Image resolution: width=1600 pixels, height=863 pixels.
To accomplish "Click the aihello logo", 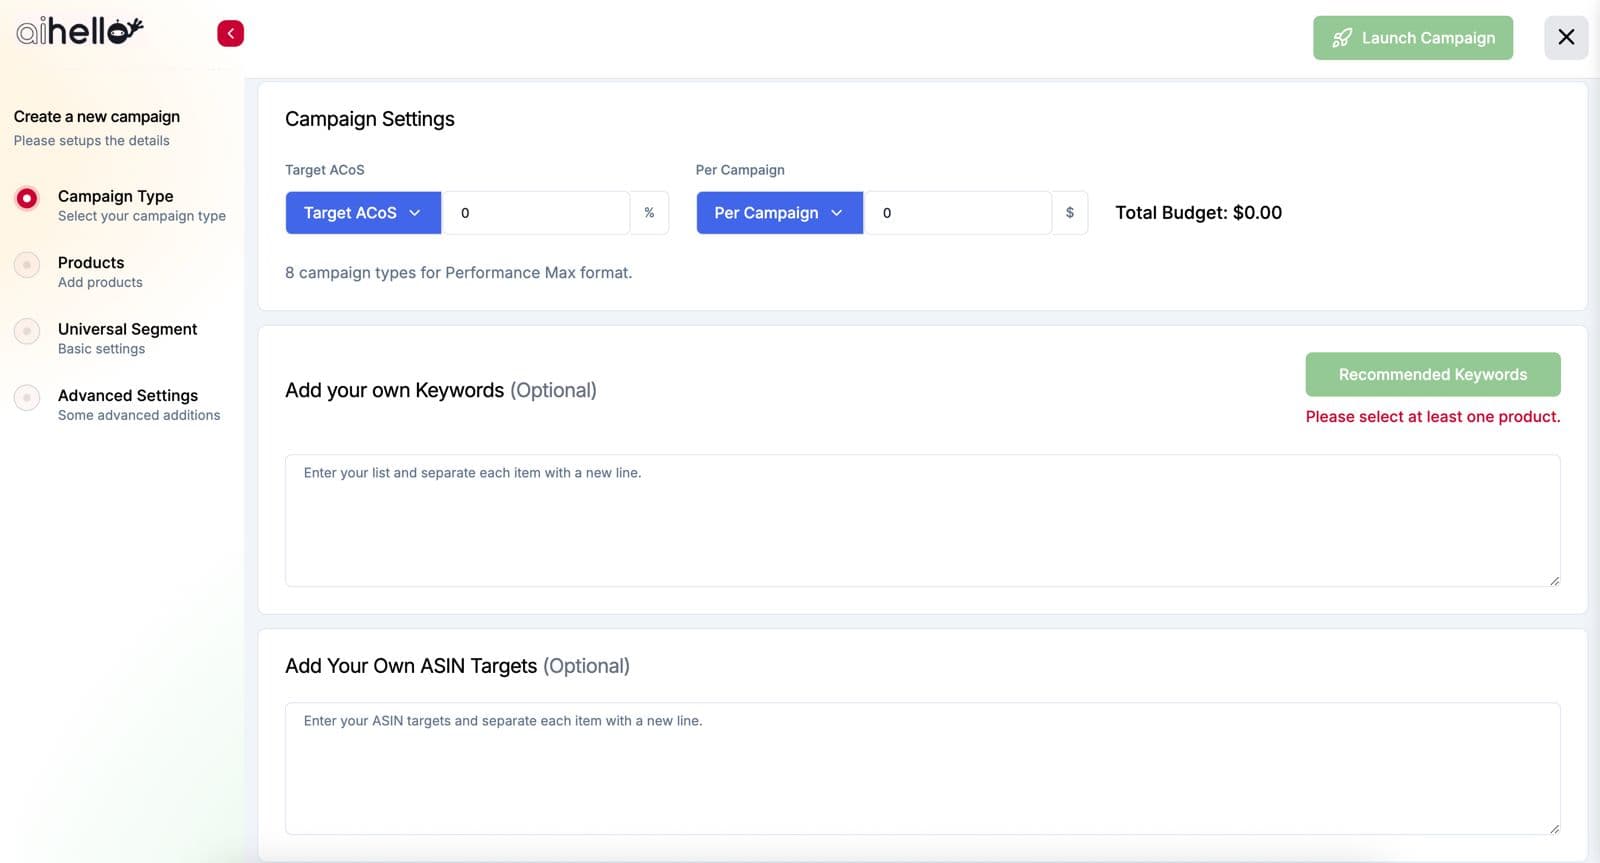I will pyautogui.click(x=80, y=32).
